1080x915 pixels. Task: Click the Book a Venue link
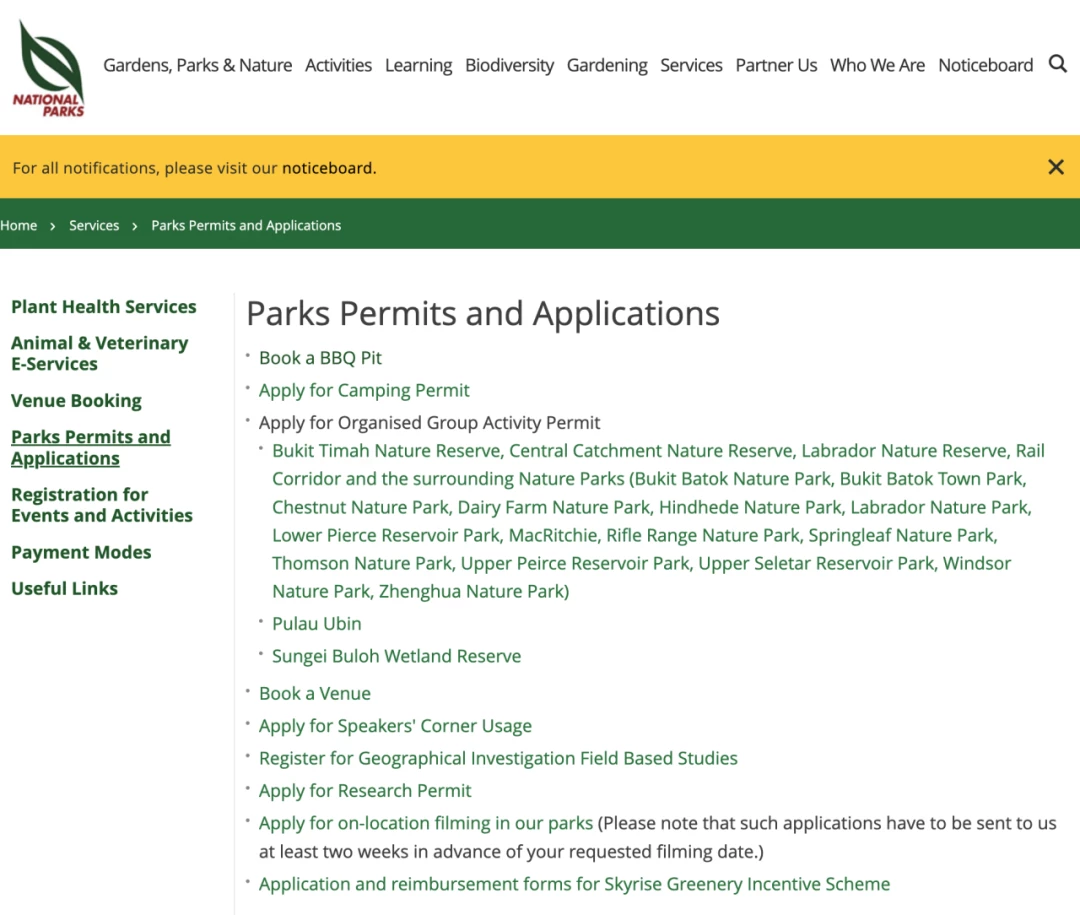(x=314, y=693)
